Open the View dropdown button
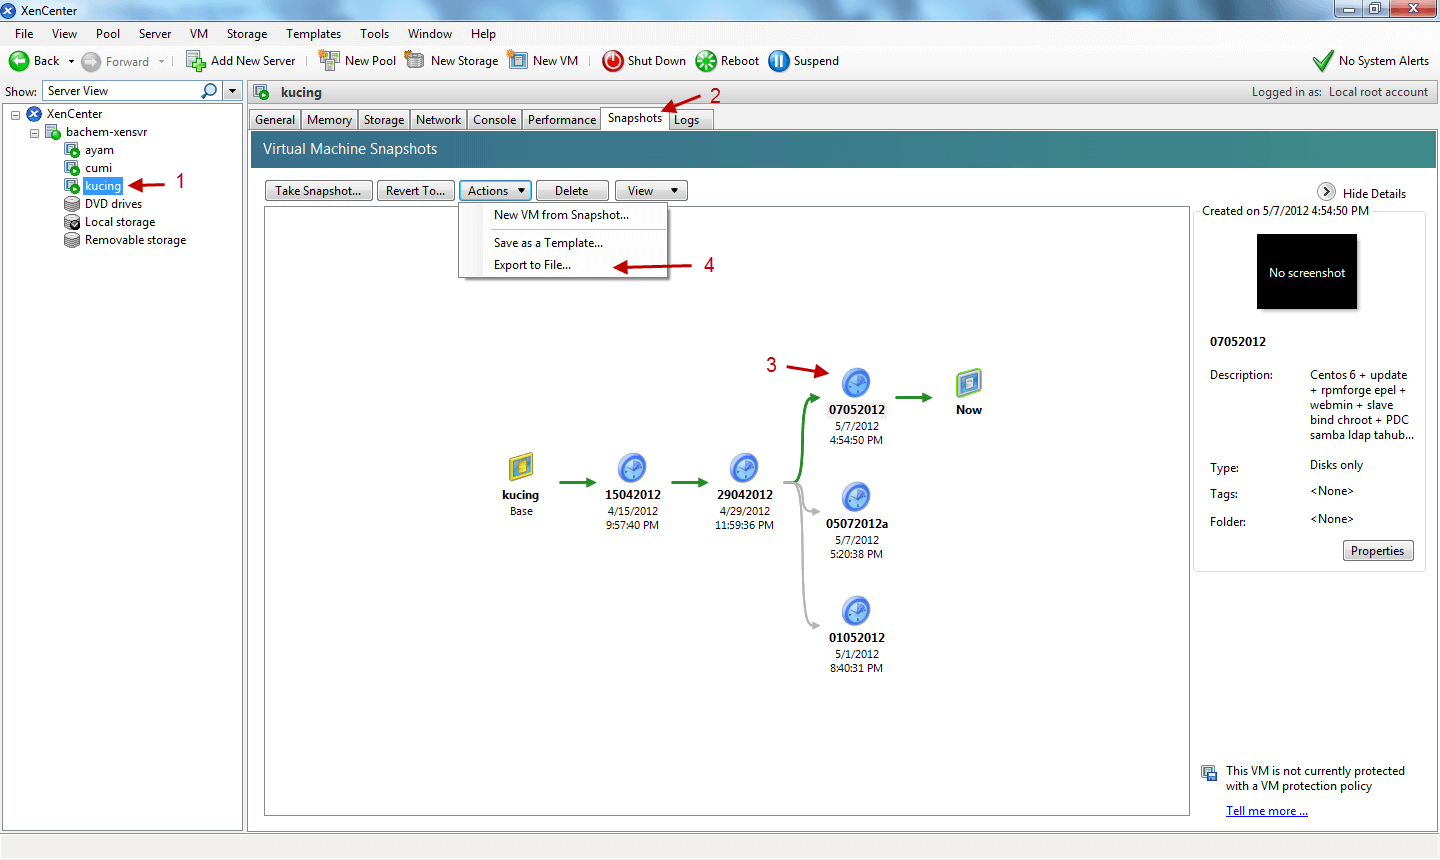This screenshot has width=1440, height=860. pos(651,191)
